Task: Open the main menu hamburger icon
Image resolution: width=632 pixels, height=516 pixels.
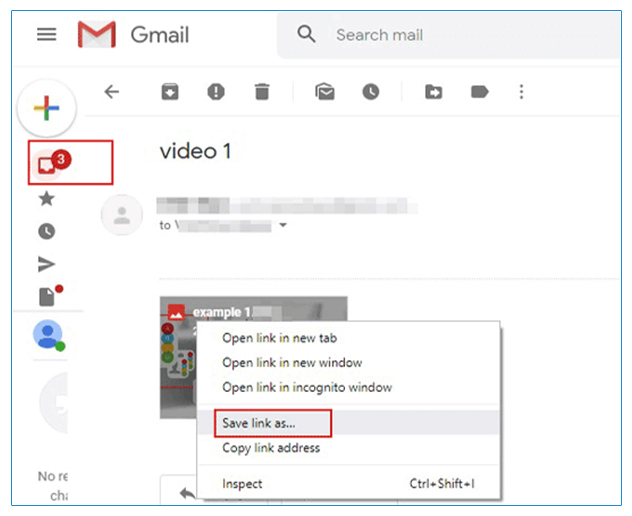Action: click(x=46, y=34)
